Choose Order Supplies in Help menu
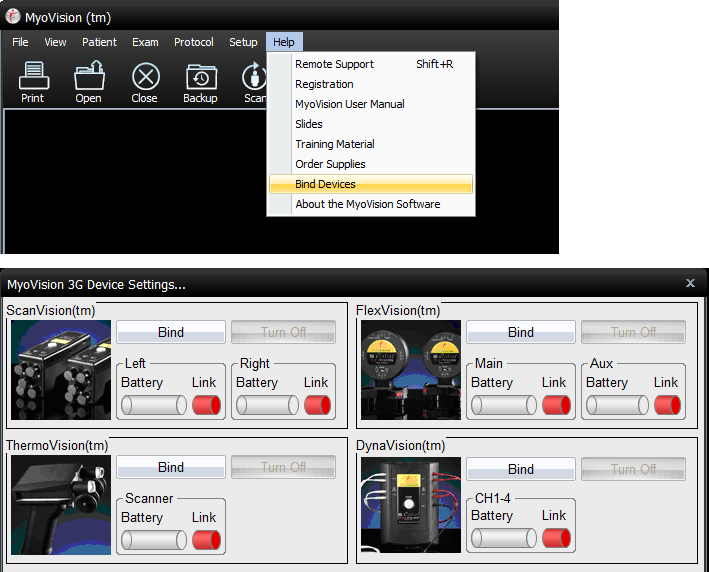This screenshot has height=572, width=709. [x=371, y=164]
